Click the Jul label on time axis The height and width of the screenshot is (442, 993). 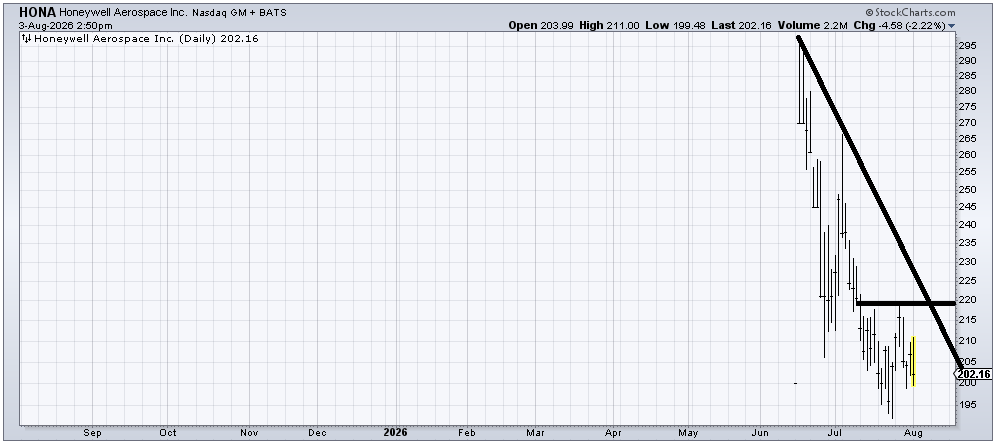(x=835, y=433)
